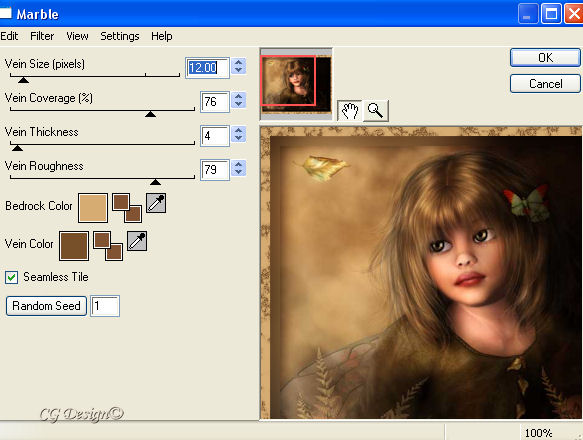Click the Vein Coverage slider handle

[150, 114]
